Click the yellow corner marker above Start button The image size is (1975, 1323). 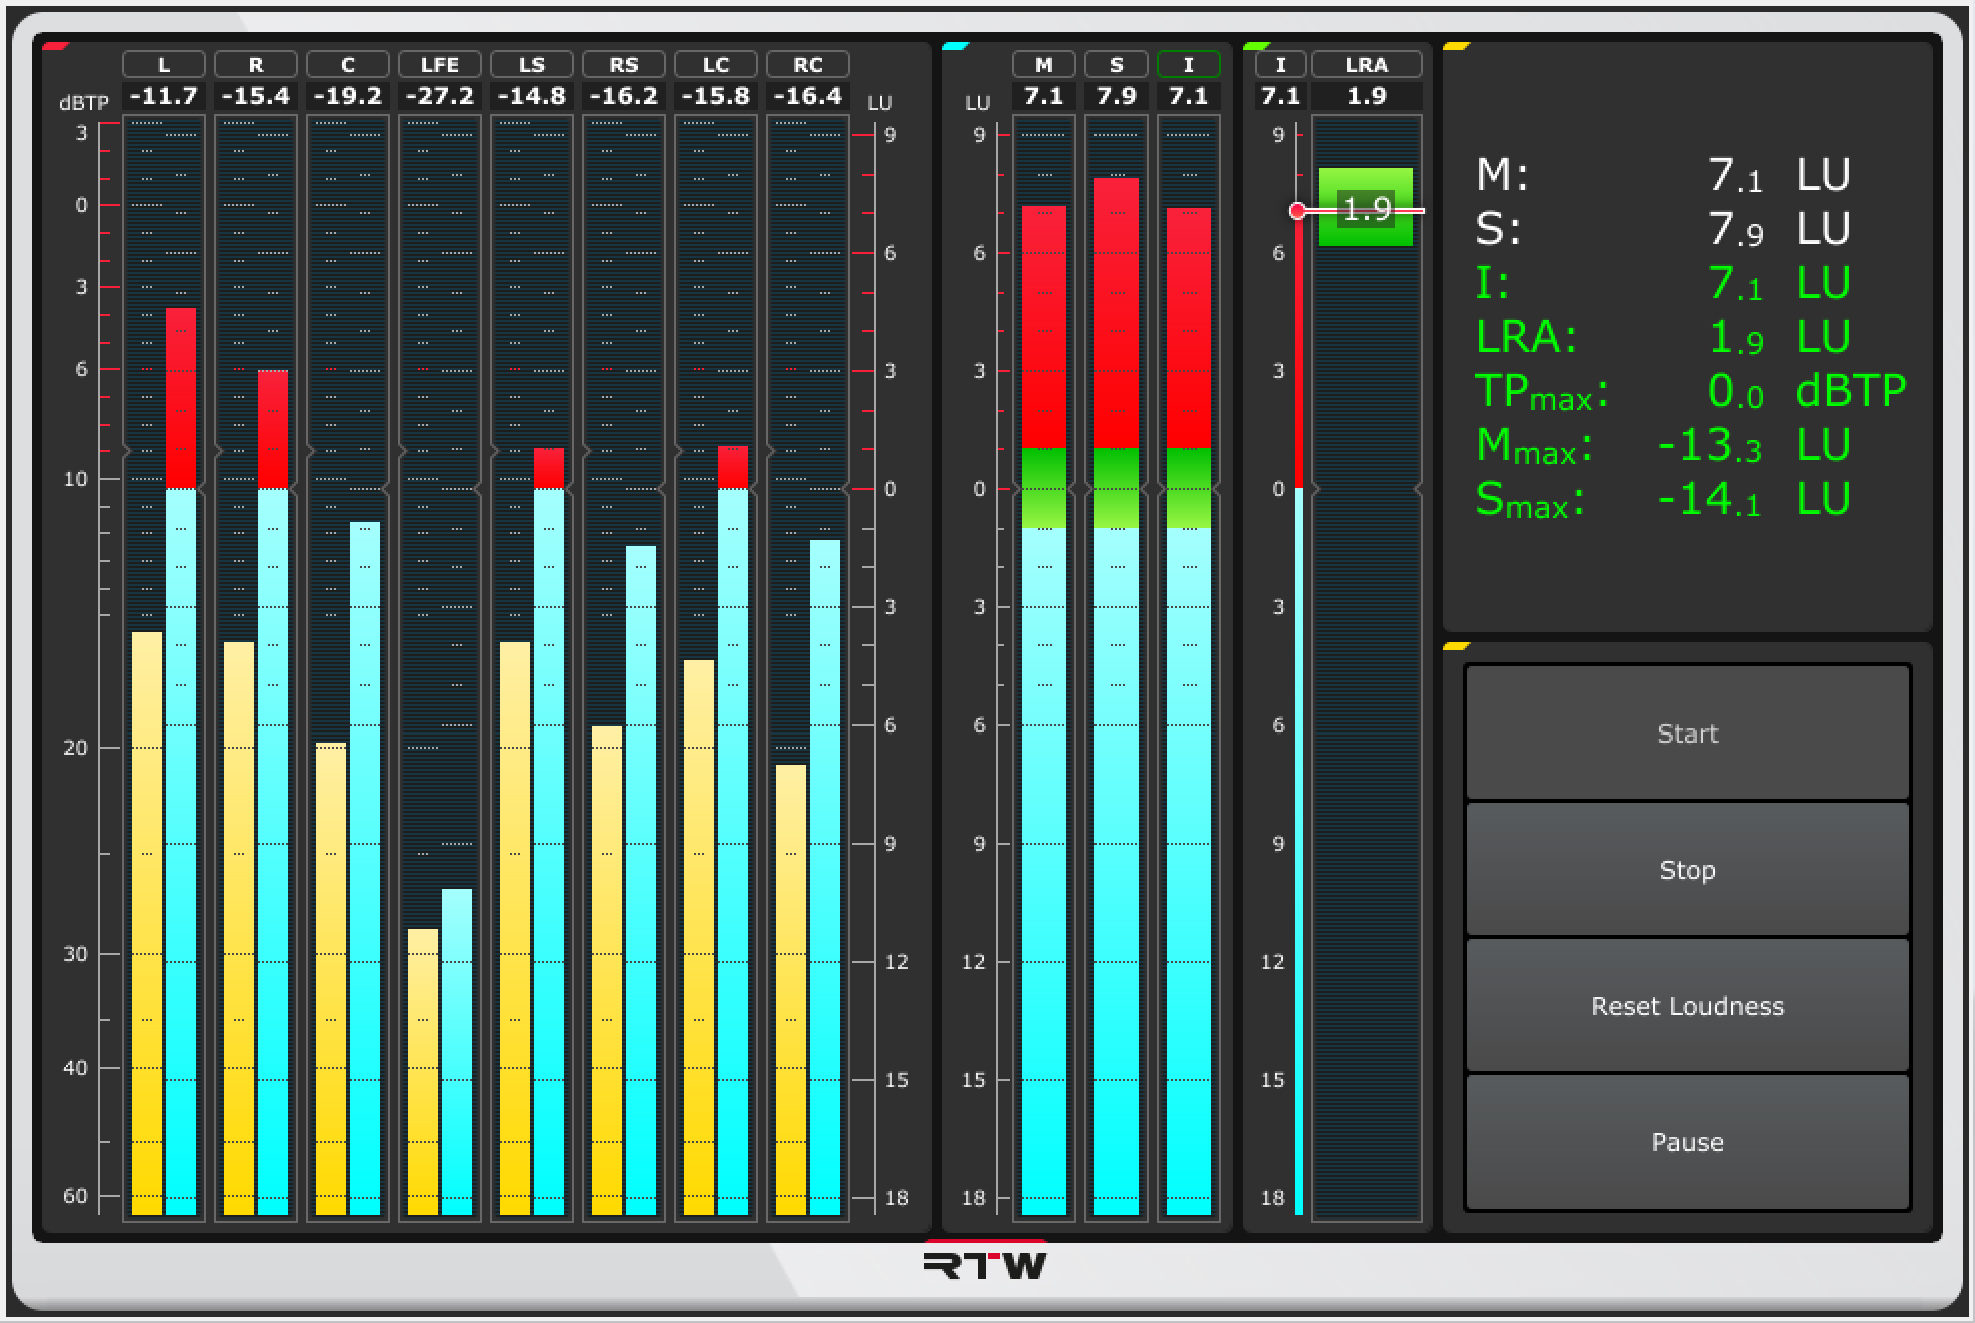(x=1457, y=646)
